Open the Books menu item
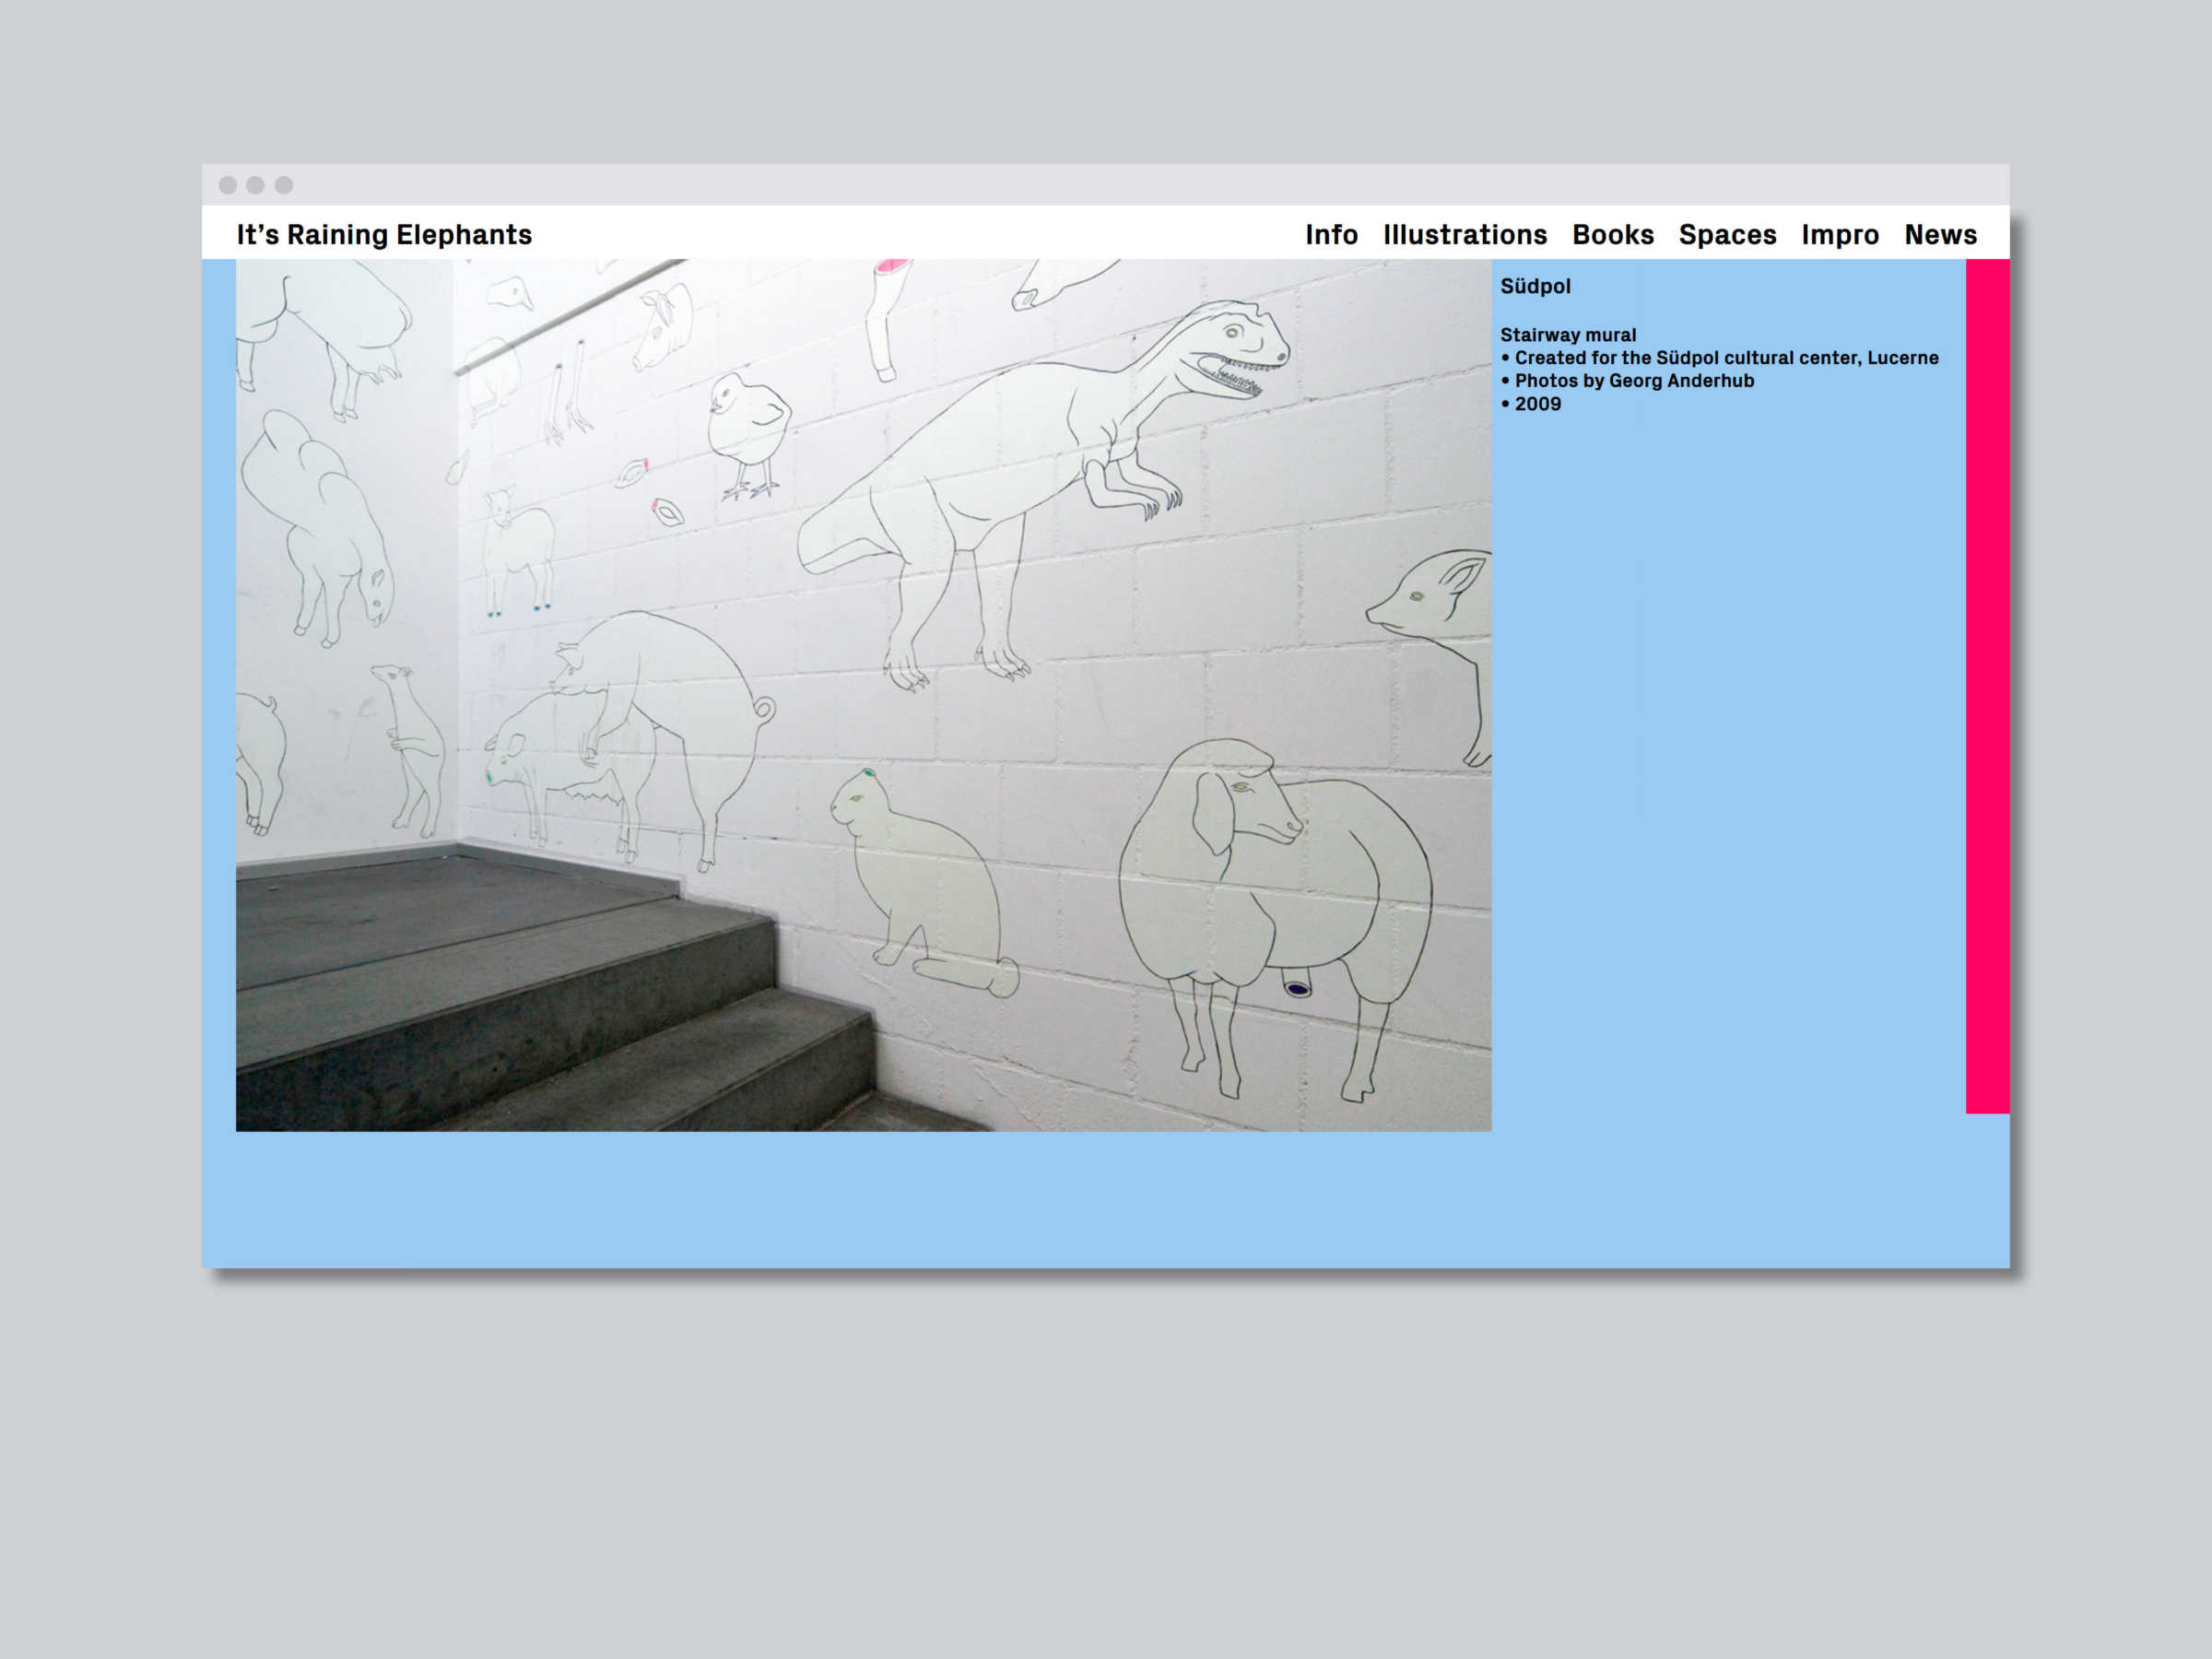 pos(1612,235)
